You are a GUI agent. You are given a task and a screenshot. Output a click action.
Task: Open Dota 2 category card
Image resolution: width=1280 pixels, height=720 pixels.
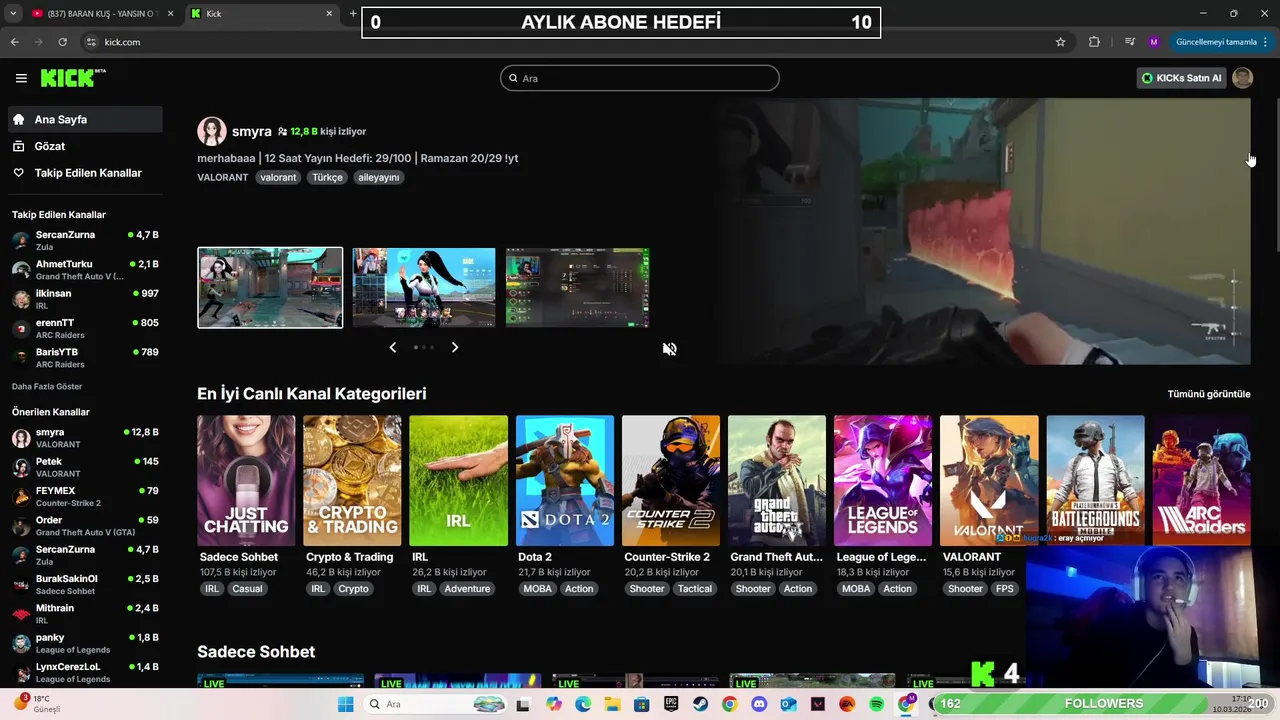tap(564, 481)
